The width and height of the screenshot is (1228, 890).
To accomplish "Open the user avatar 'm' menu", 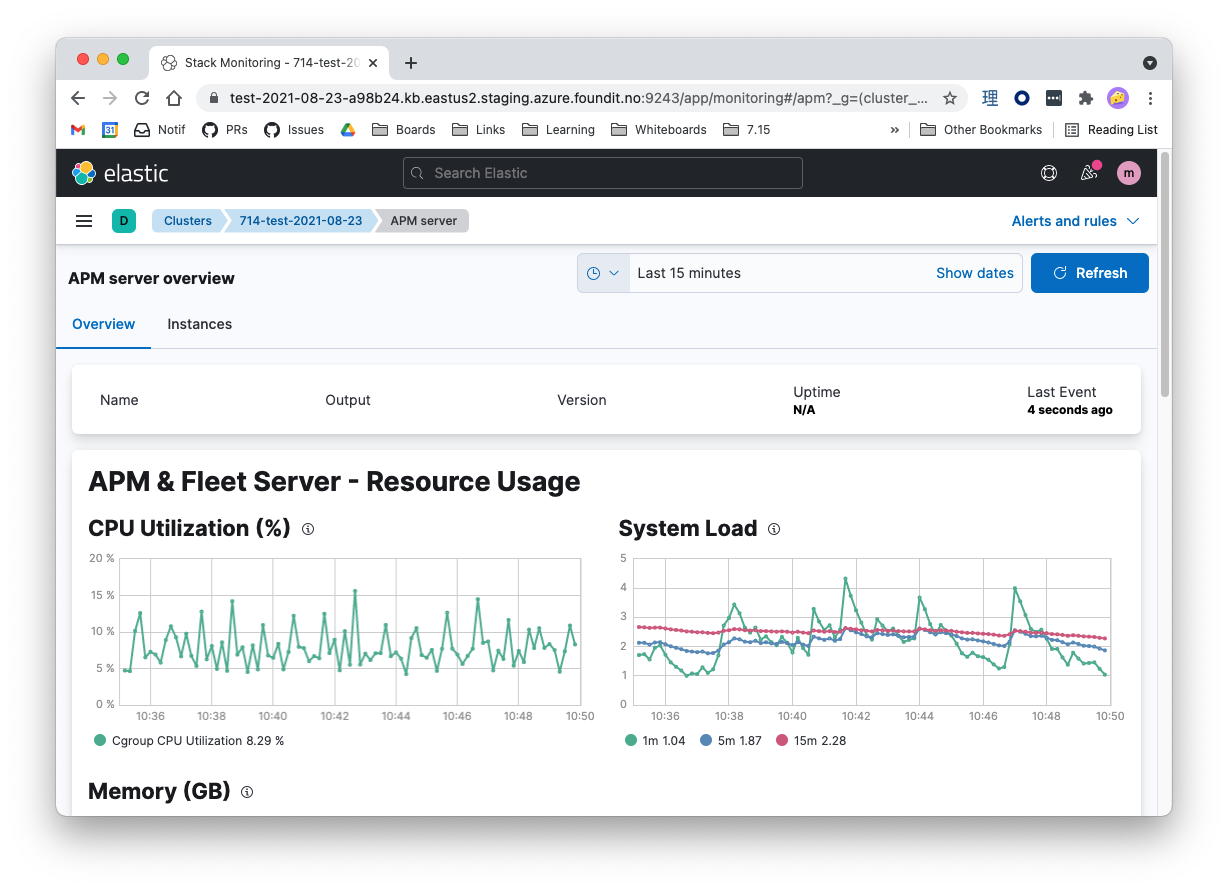I will tap(1129, 173).
